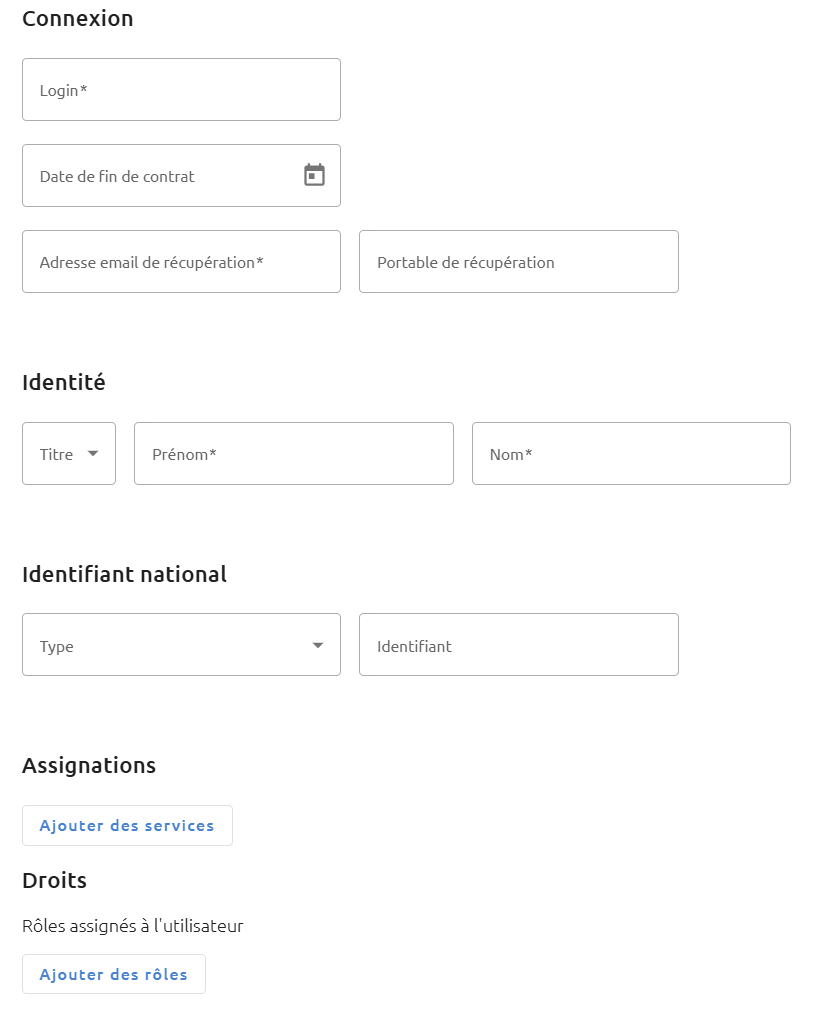830x1018 pixels.
Task: Focus the Prénom text field
Action: 294,454
